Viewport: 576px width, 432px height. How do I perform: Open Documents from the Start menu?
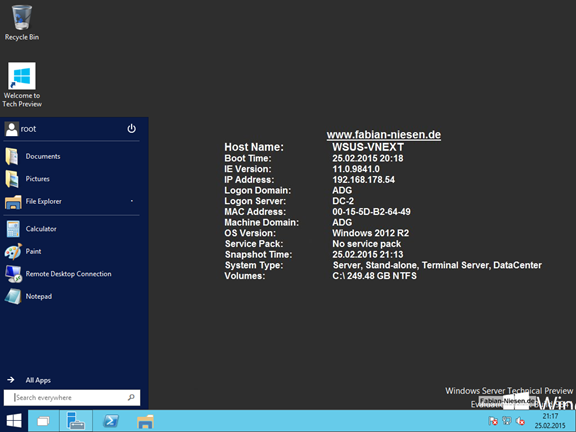click(72, 156)
